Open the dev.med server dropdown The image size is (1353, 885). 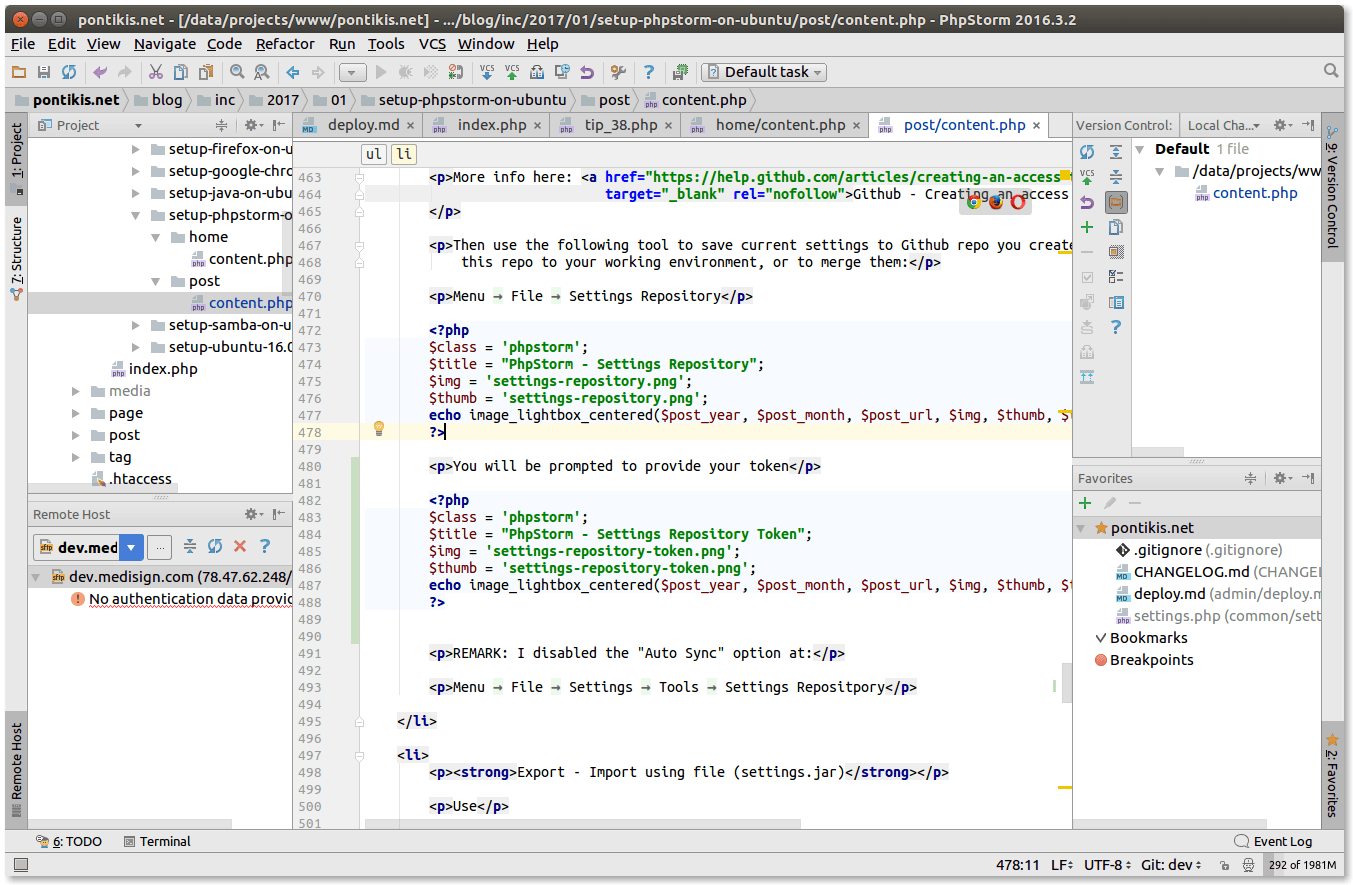pos(132,547)
